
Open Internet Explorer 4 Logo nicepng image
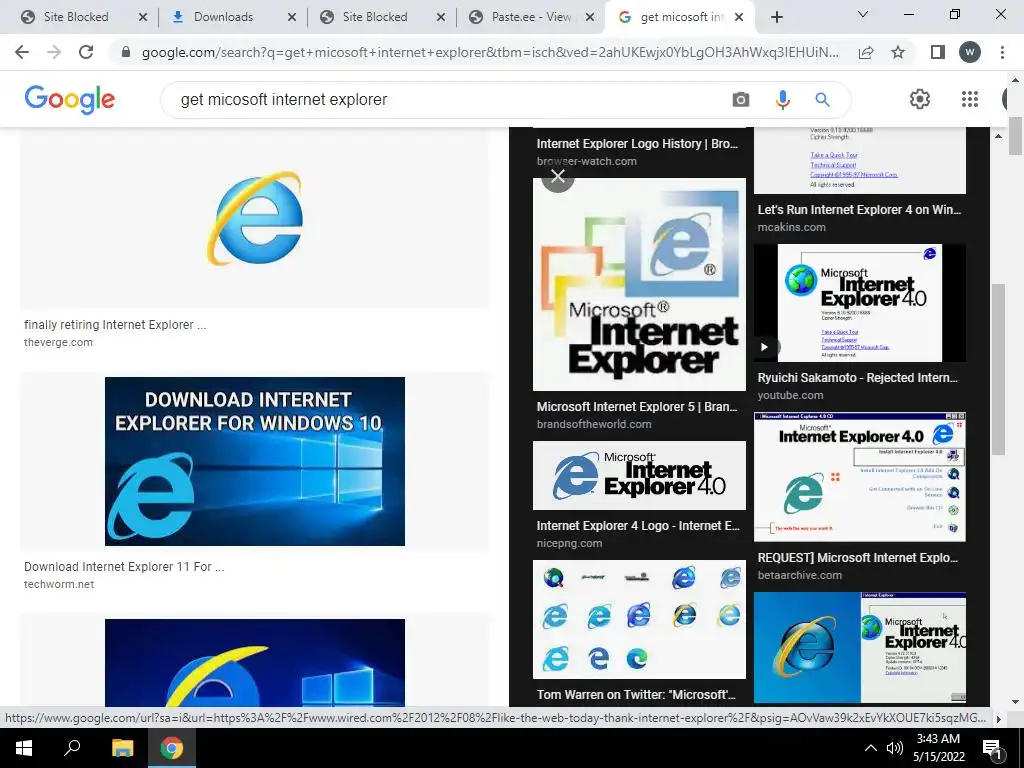[x=639, y=475]
